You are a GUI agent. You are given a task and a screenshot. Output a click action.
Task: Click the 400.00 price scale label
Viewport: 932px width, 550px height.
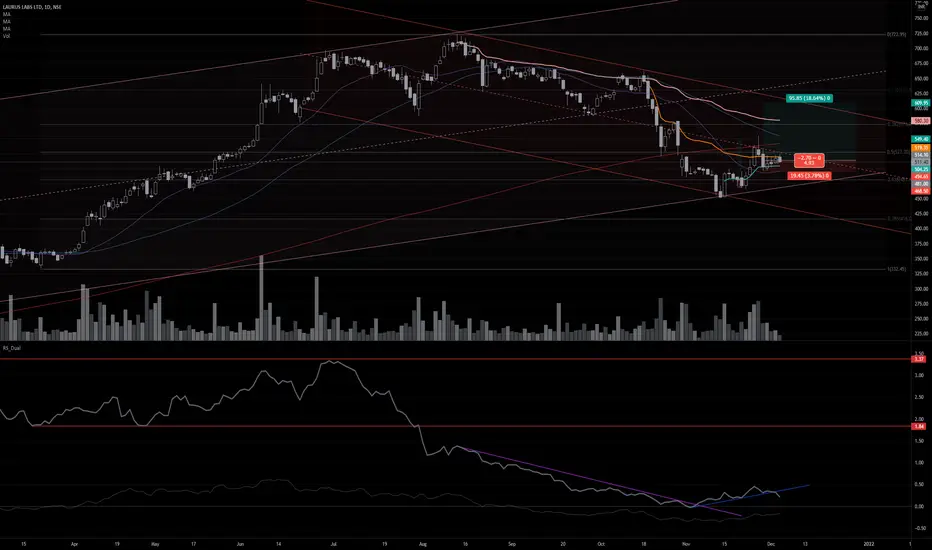point(921,228)
